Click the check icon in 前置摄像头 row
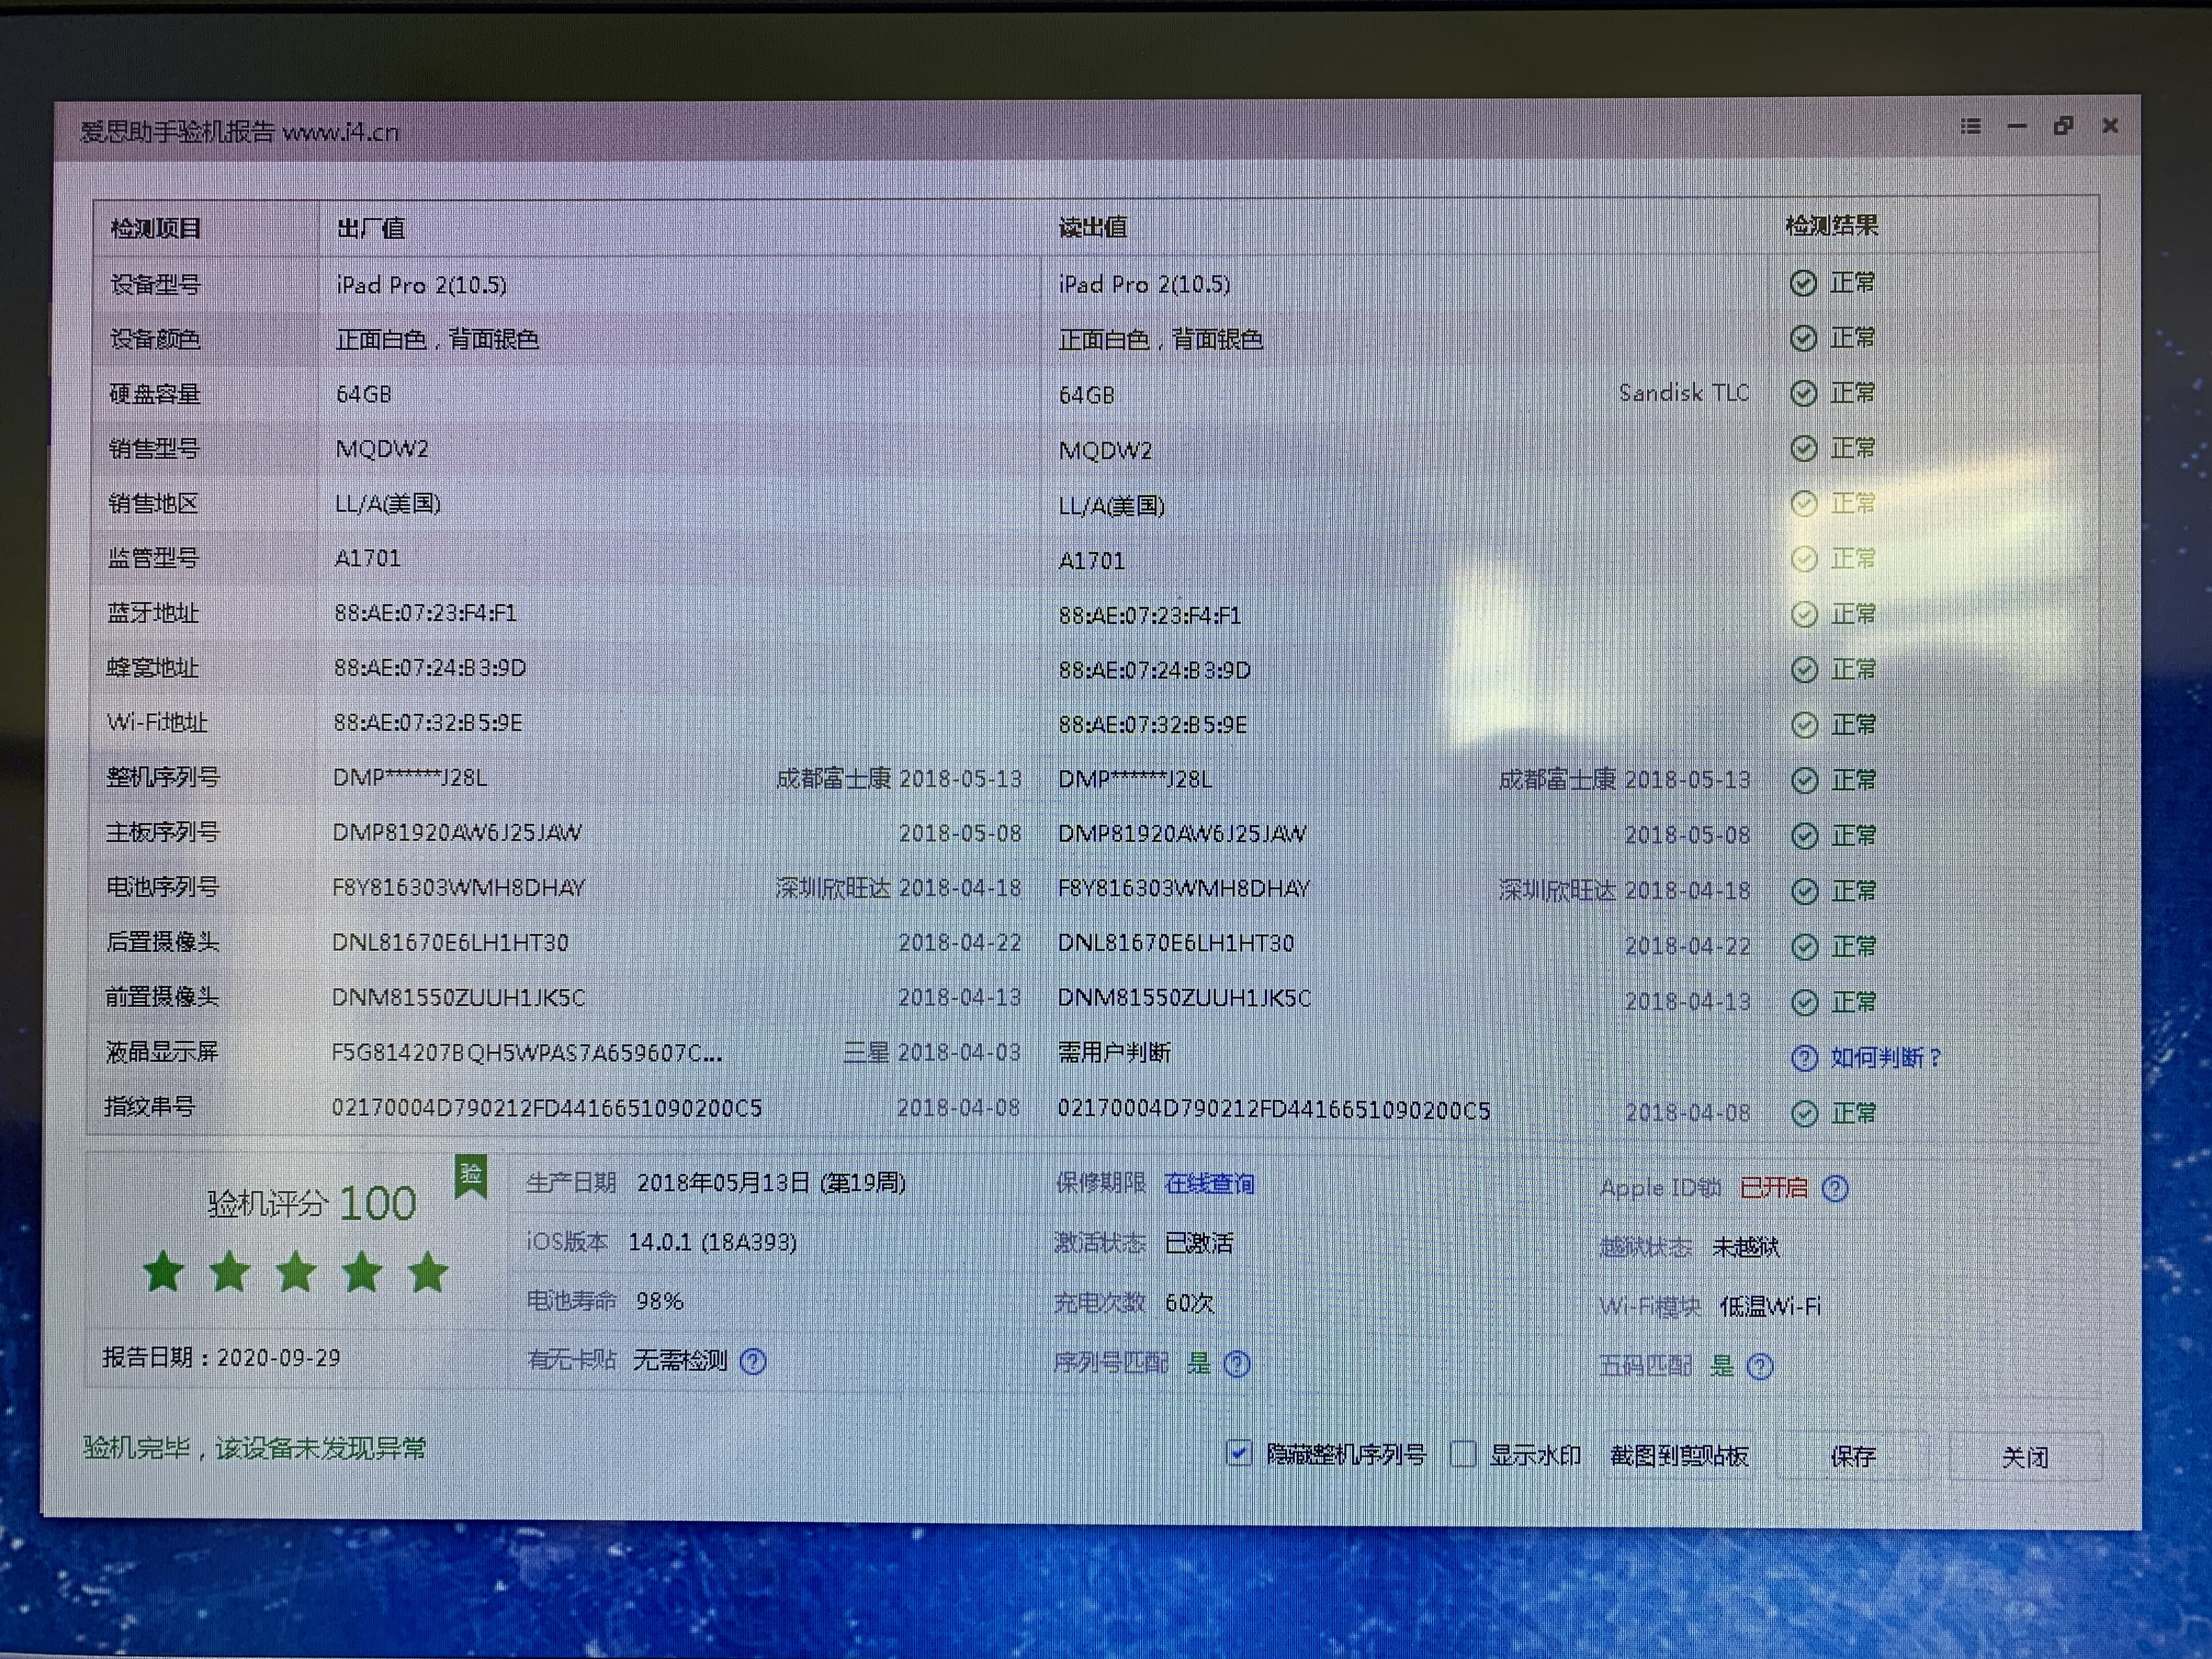Screen dimensions: 2212x1659 point(1804,1002)
